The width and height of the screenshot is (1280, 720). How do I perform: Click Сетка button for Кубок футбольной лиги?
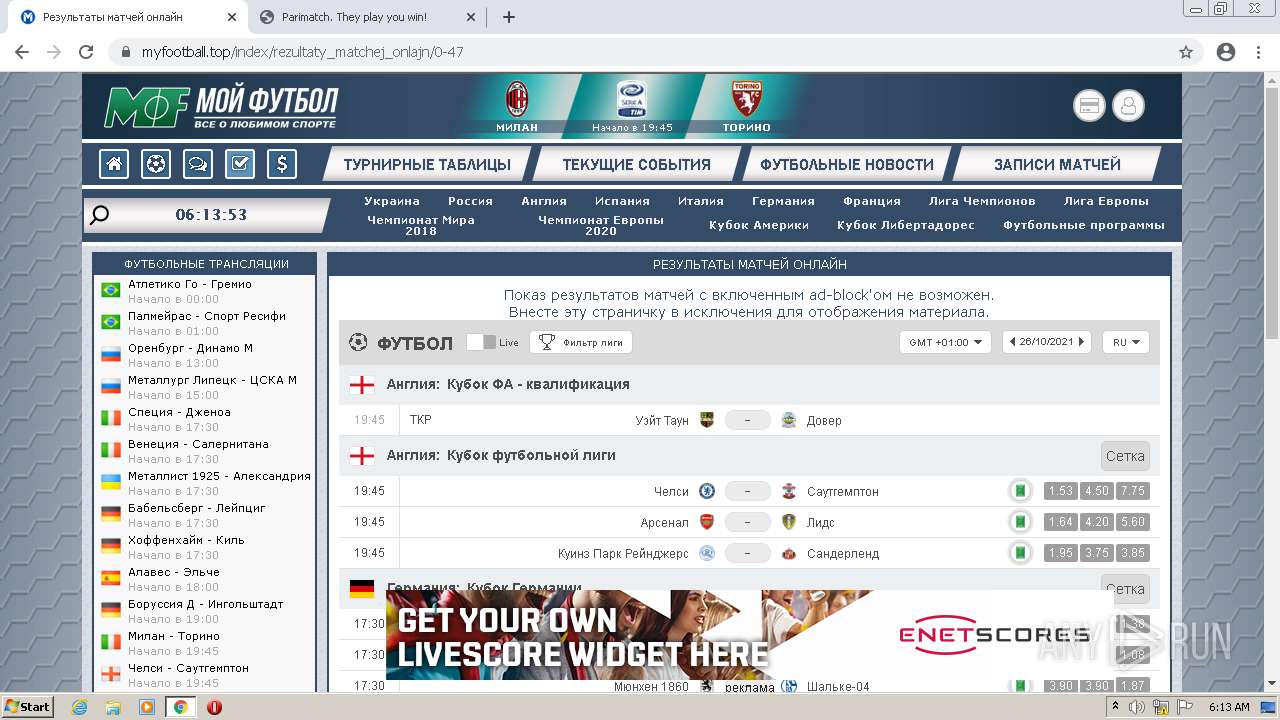coord(1125,456)
